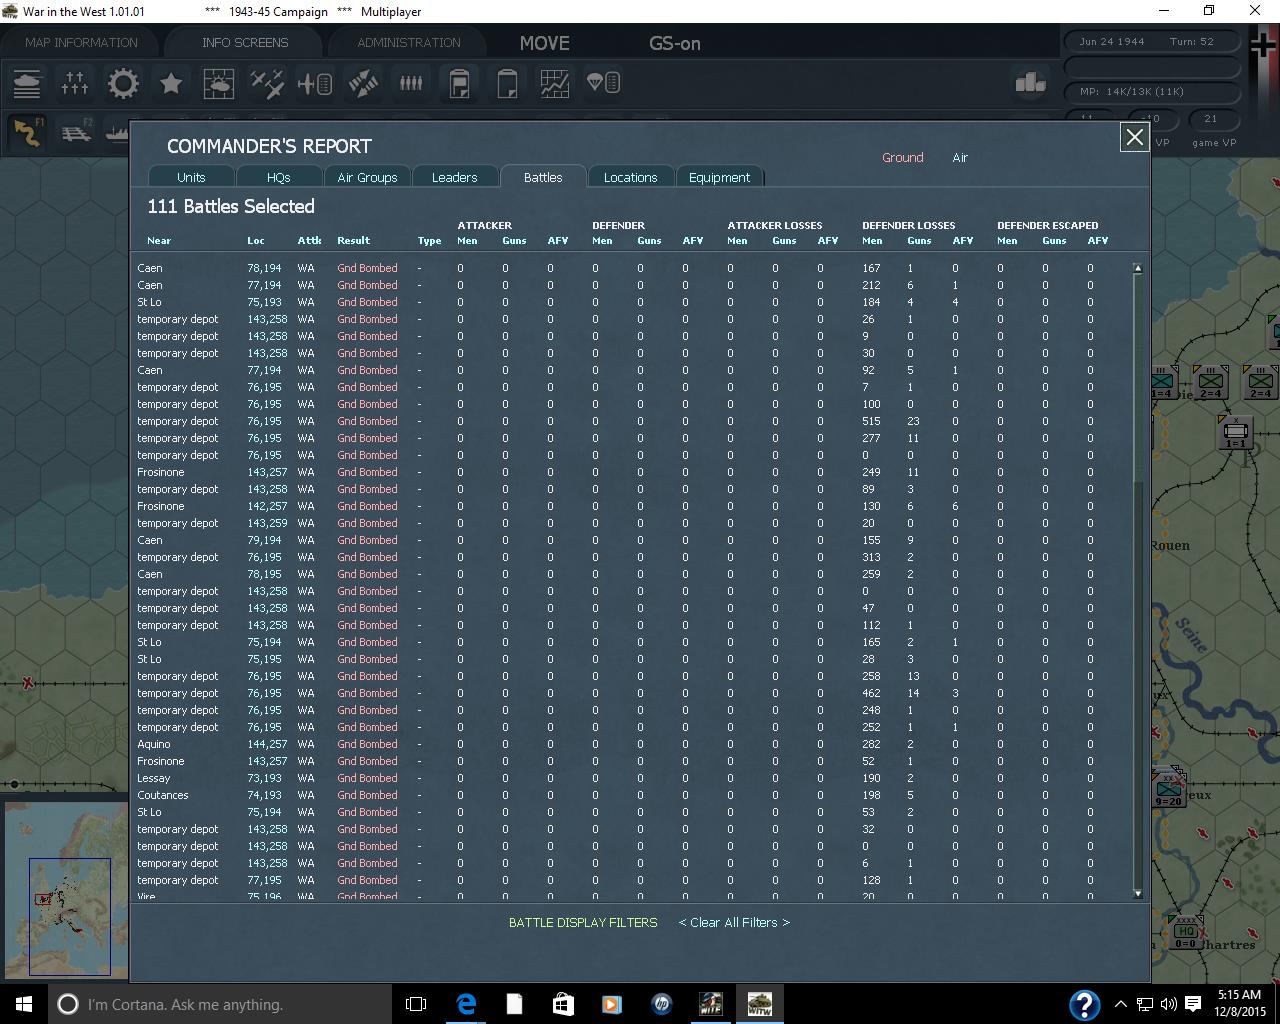This screenshot has height=1024, width=1280.
Task: Open the tank order of battle icon
Action: (x=27, y=83)
